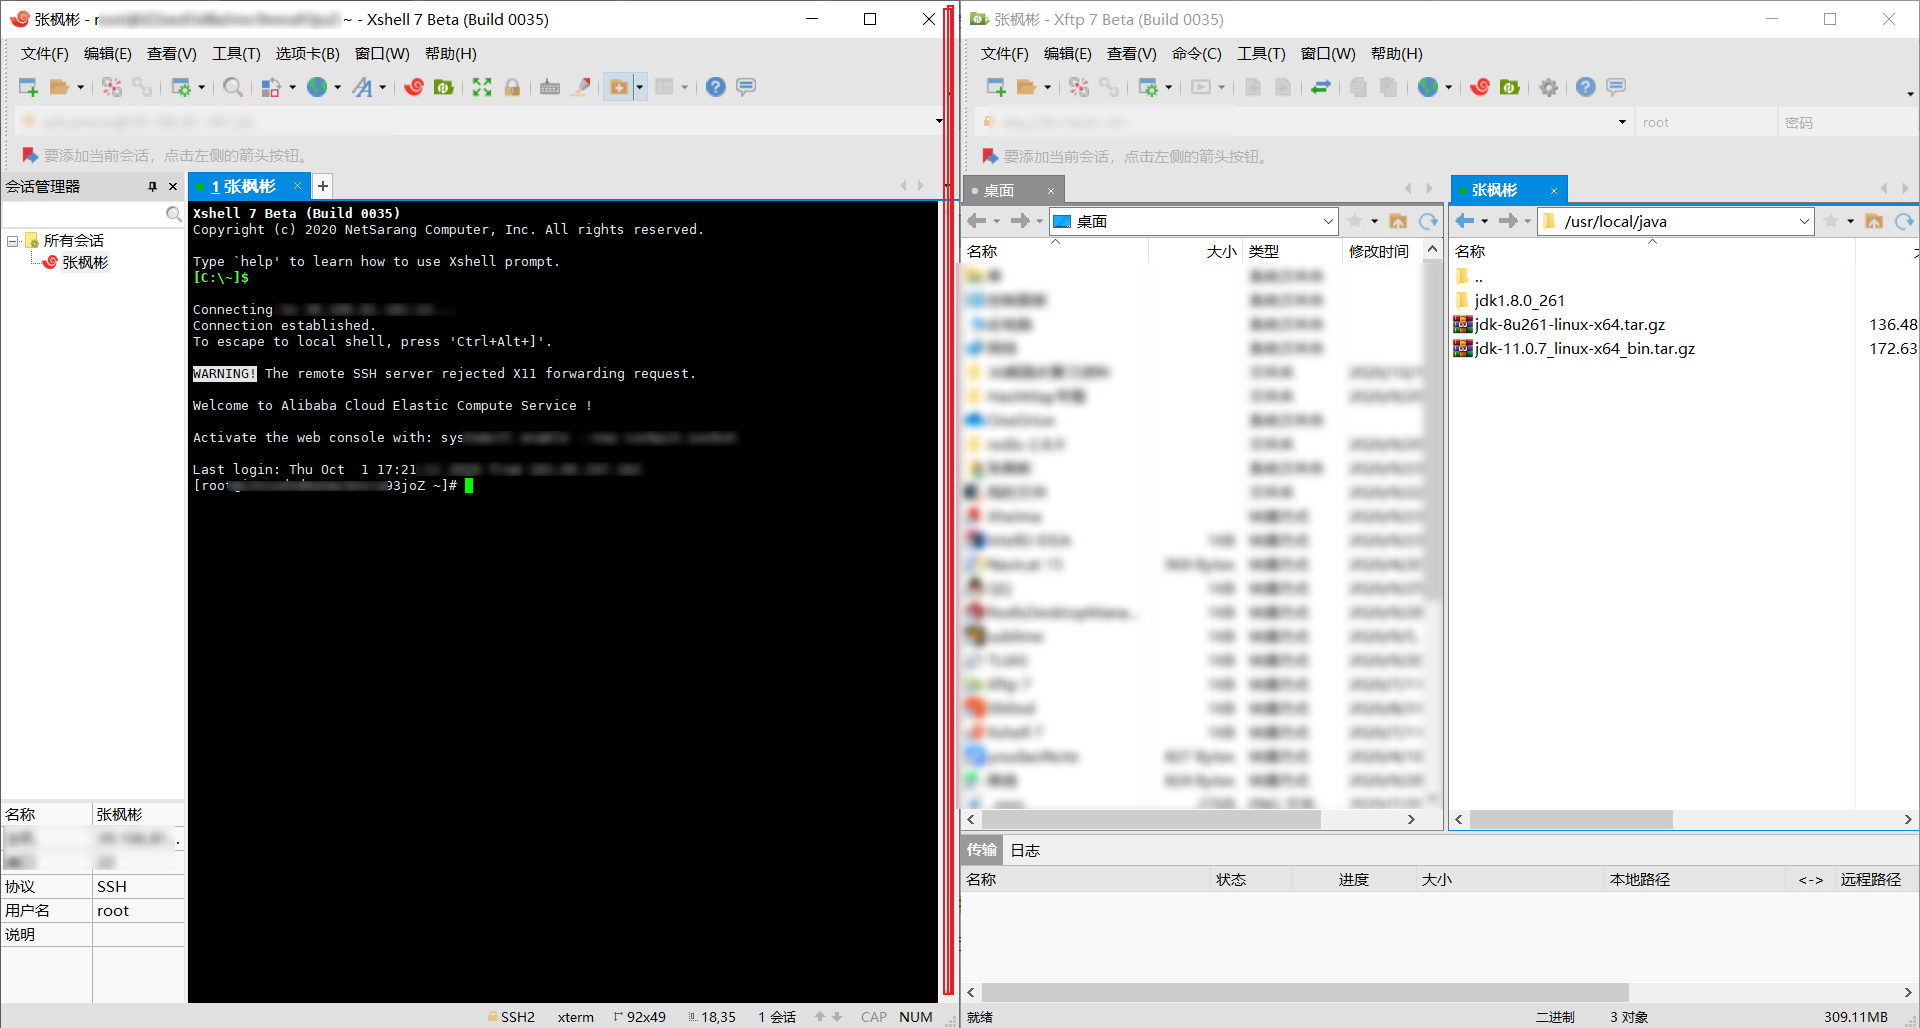Click New Session icon in Xftp toolbar
Viewport: 1920px width, 1028px height.
tap(996, 87)
